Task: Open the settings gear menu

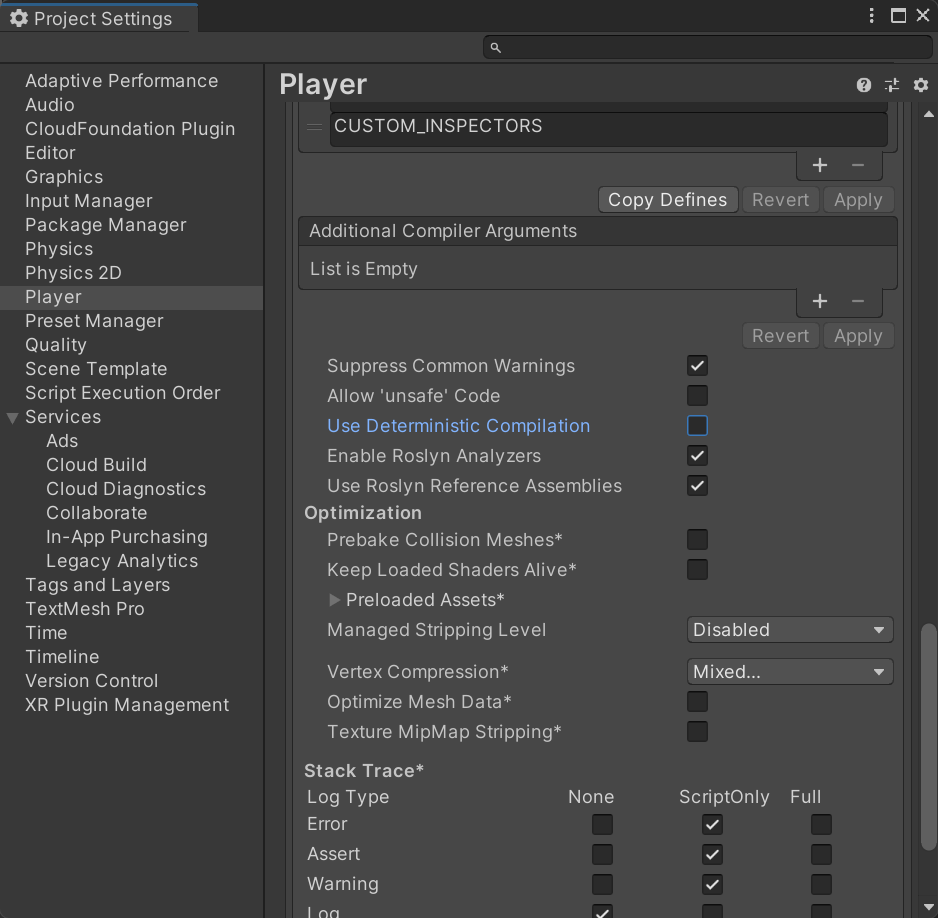Action: click(920, 85)
